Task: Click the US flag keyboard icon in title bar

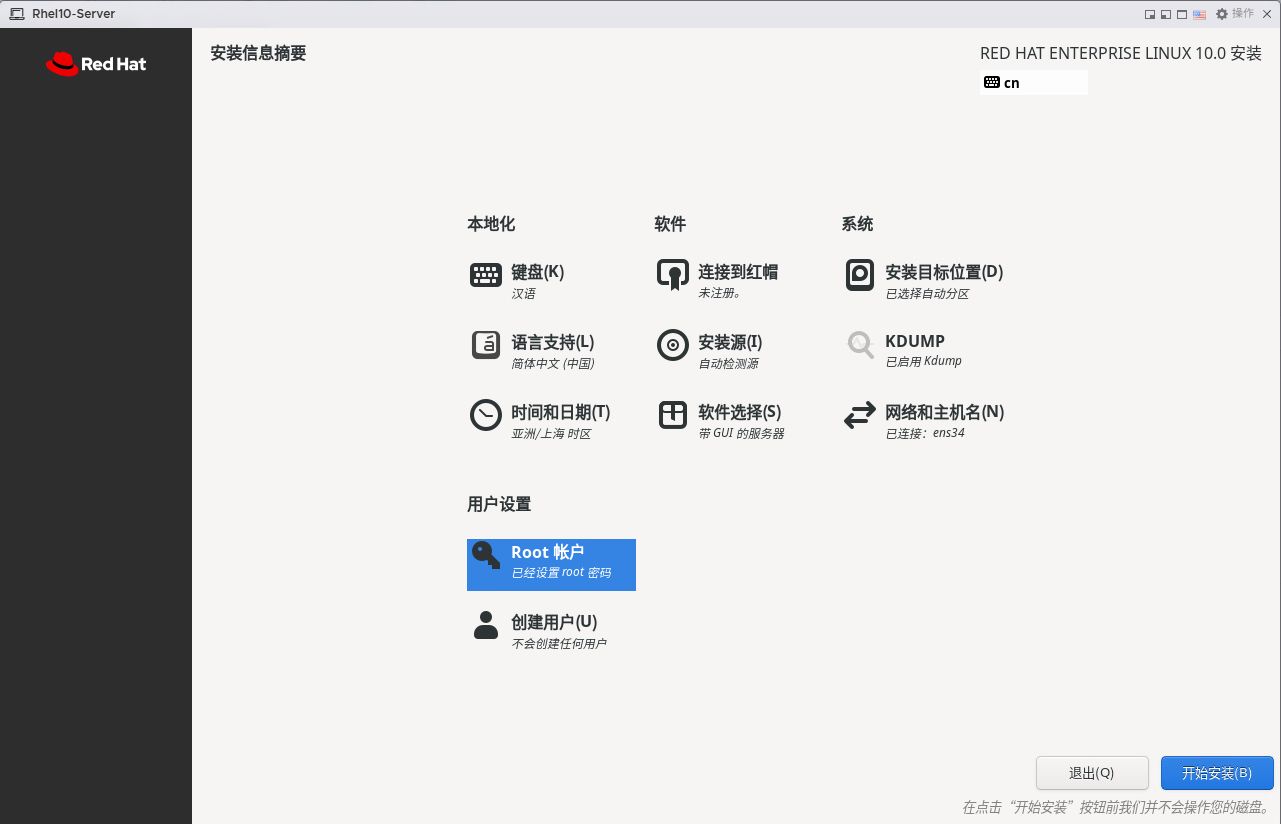Action: coord(1199,14)
